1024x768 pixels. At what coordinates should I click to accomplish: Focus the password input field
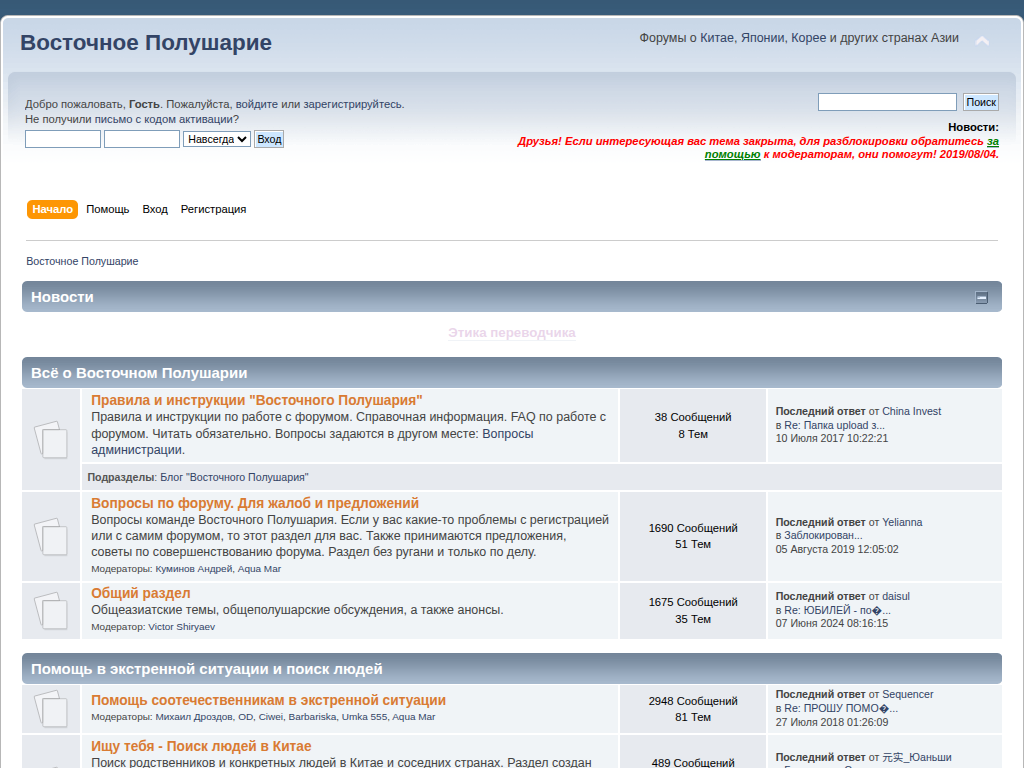coord(142,139)
